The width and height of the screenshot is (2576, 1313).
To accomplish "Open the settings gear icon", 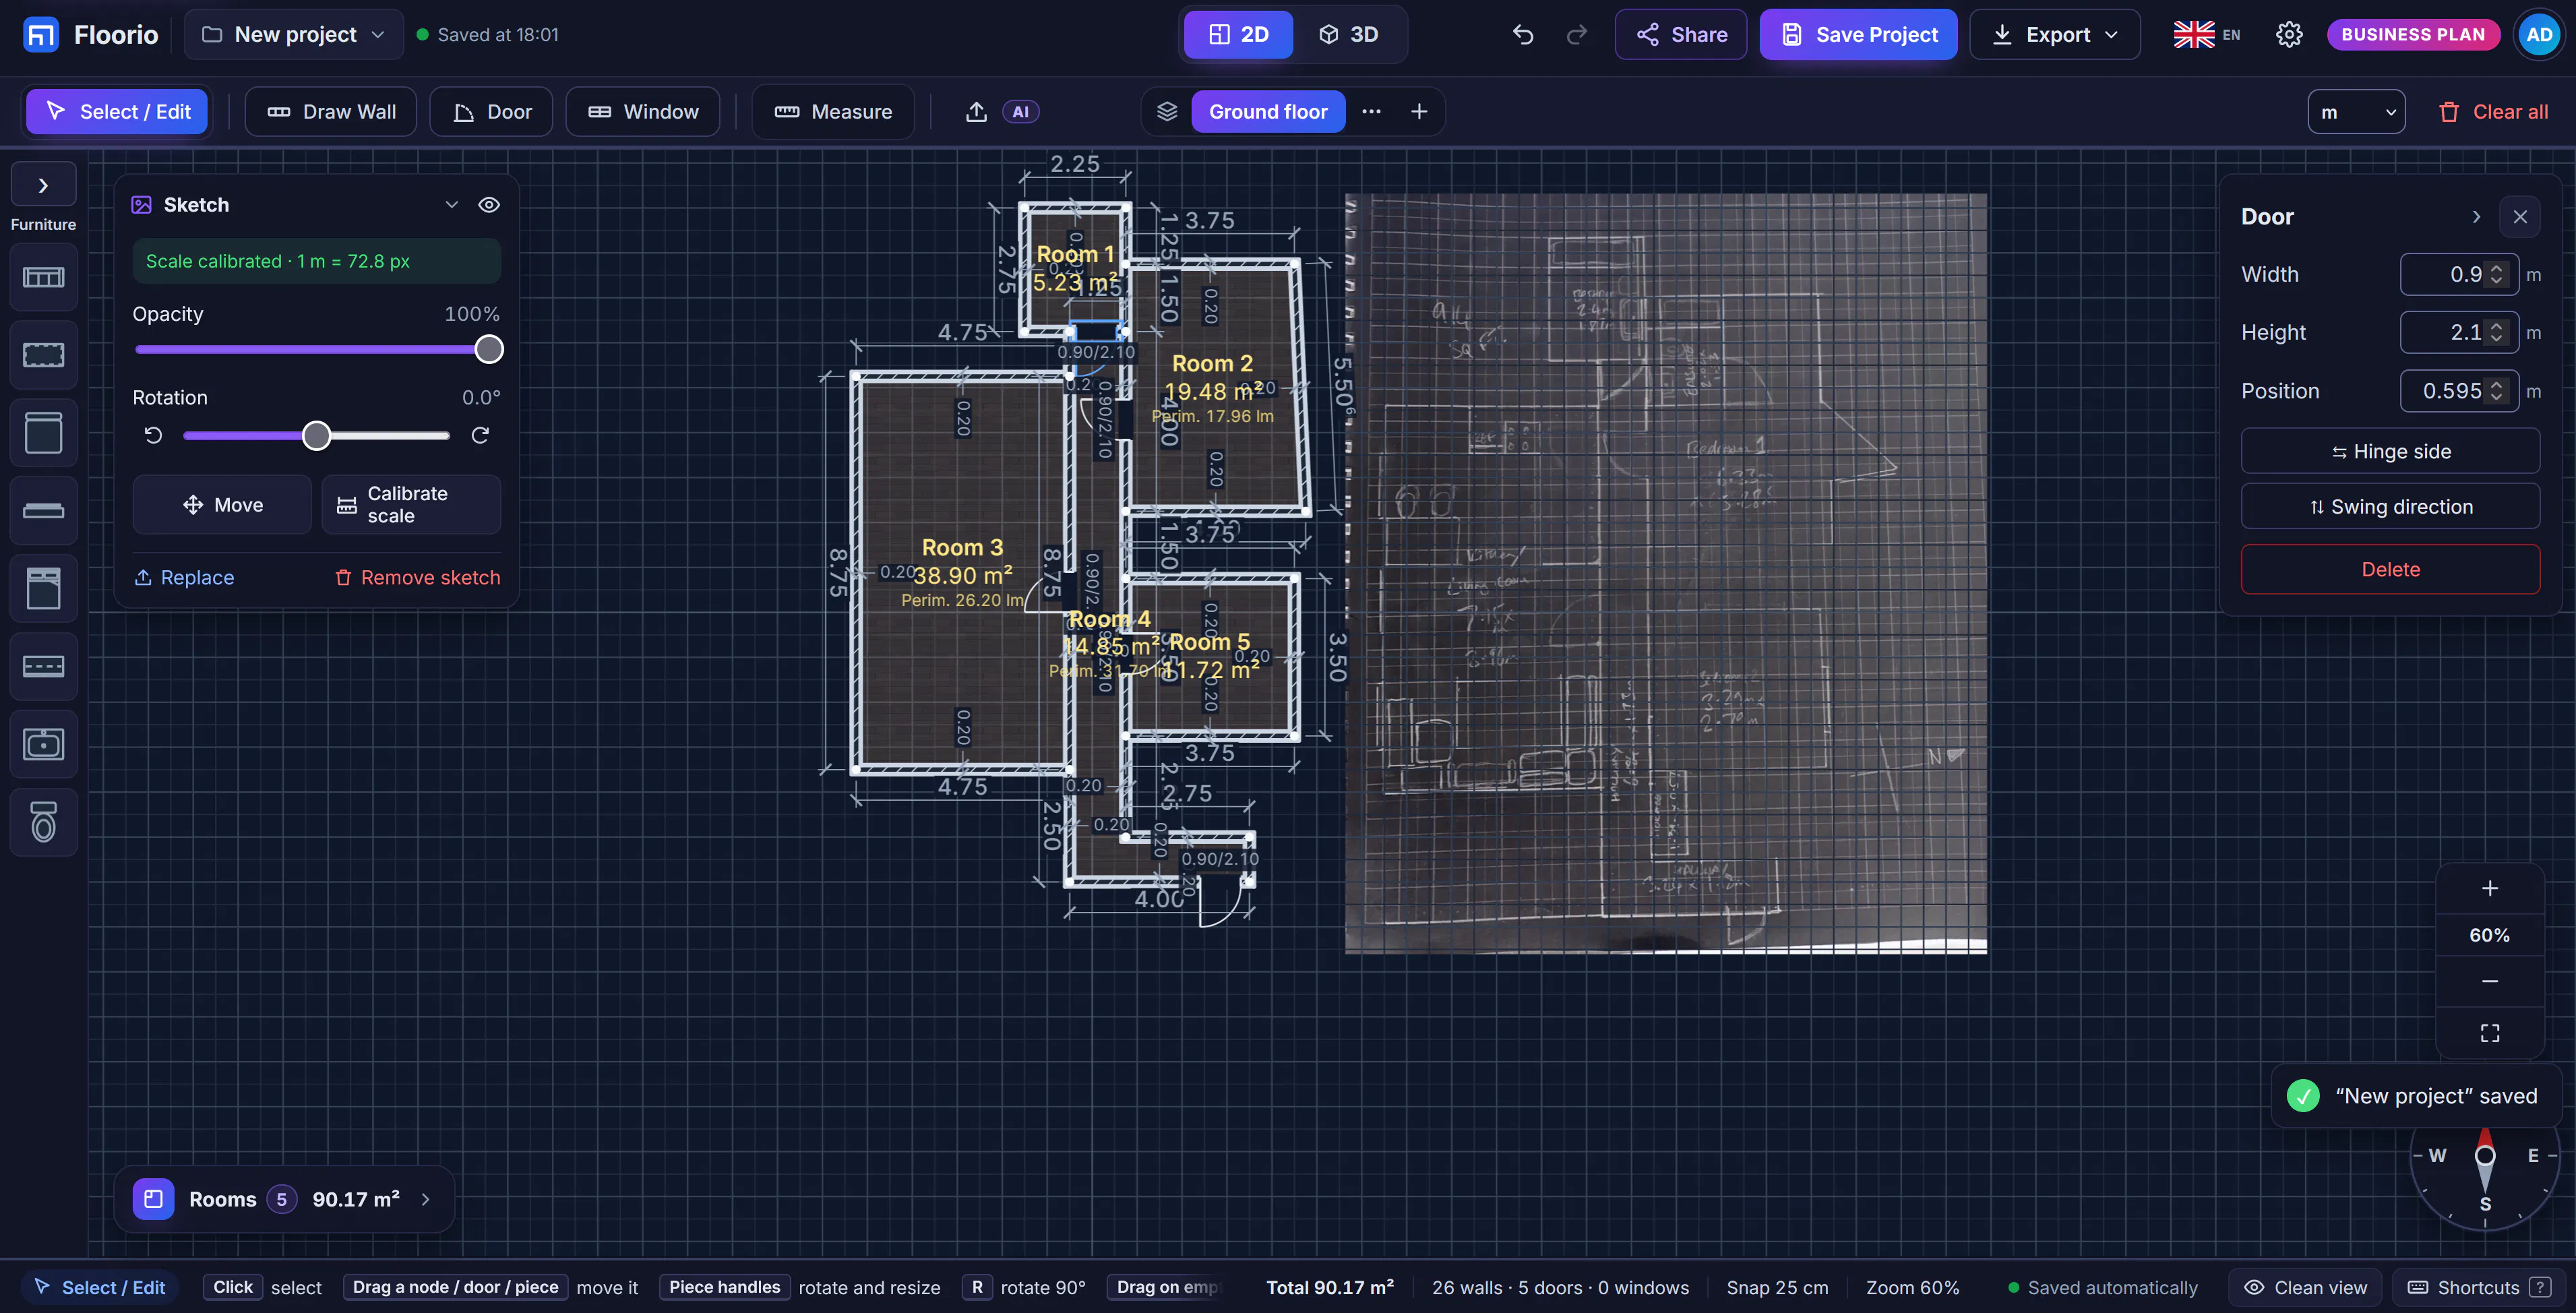I will point(2289,35).
